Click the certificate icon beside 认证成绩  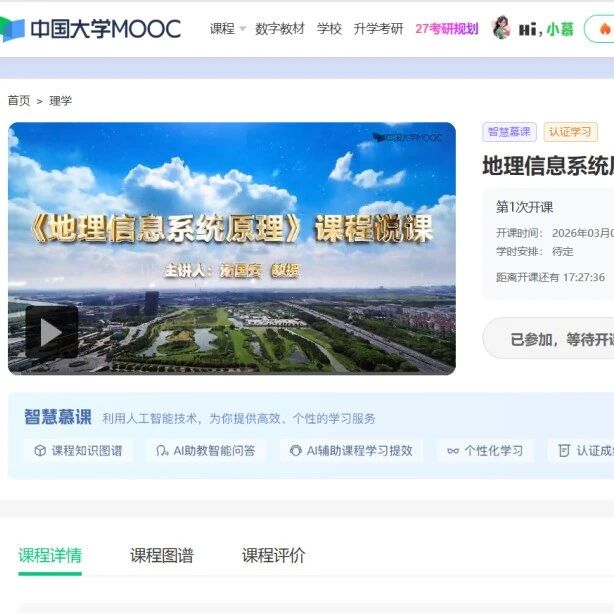[x=564, y=451]
